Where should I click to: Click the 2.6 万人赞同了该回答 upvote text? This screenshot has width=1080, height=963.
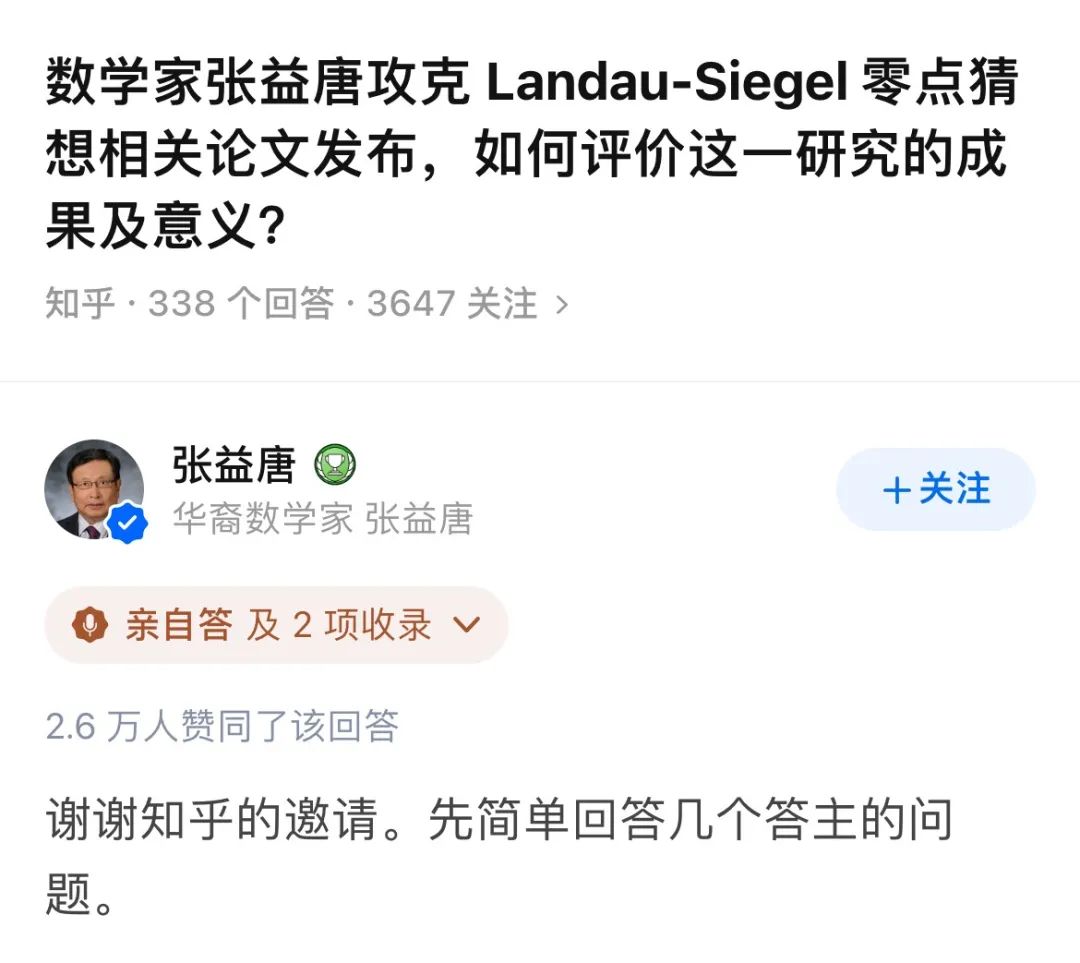coord(223,729)
